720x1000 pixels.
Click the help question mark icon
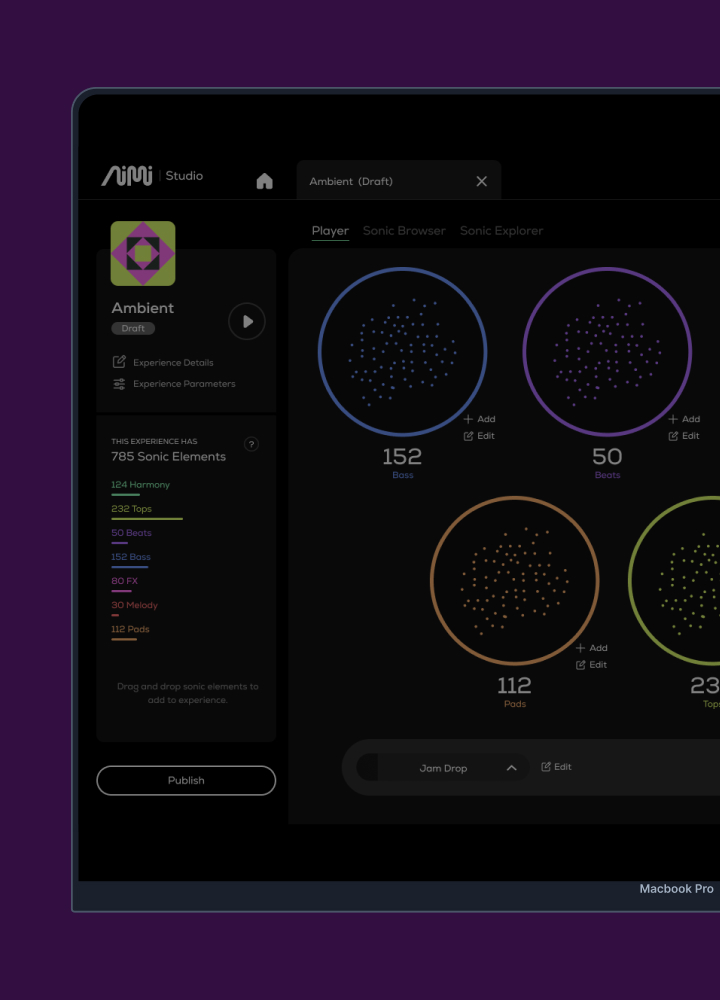252,444
